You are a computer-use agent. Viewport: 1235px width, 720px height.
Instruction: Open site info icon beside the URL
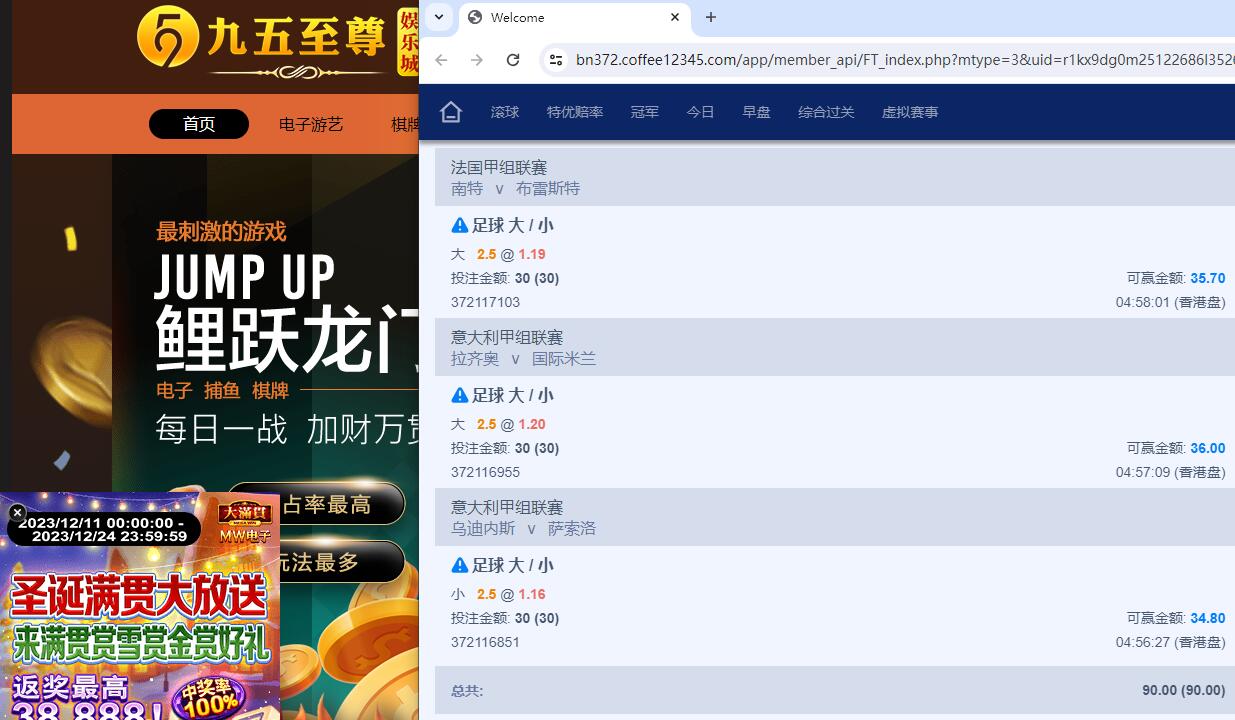pos(556,60)
